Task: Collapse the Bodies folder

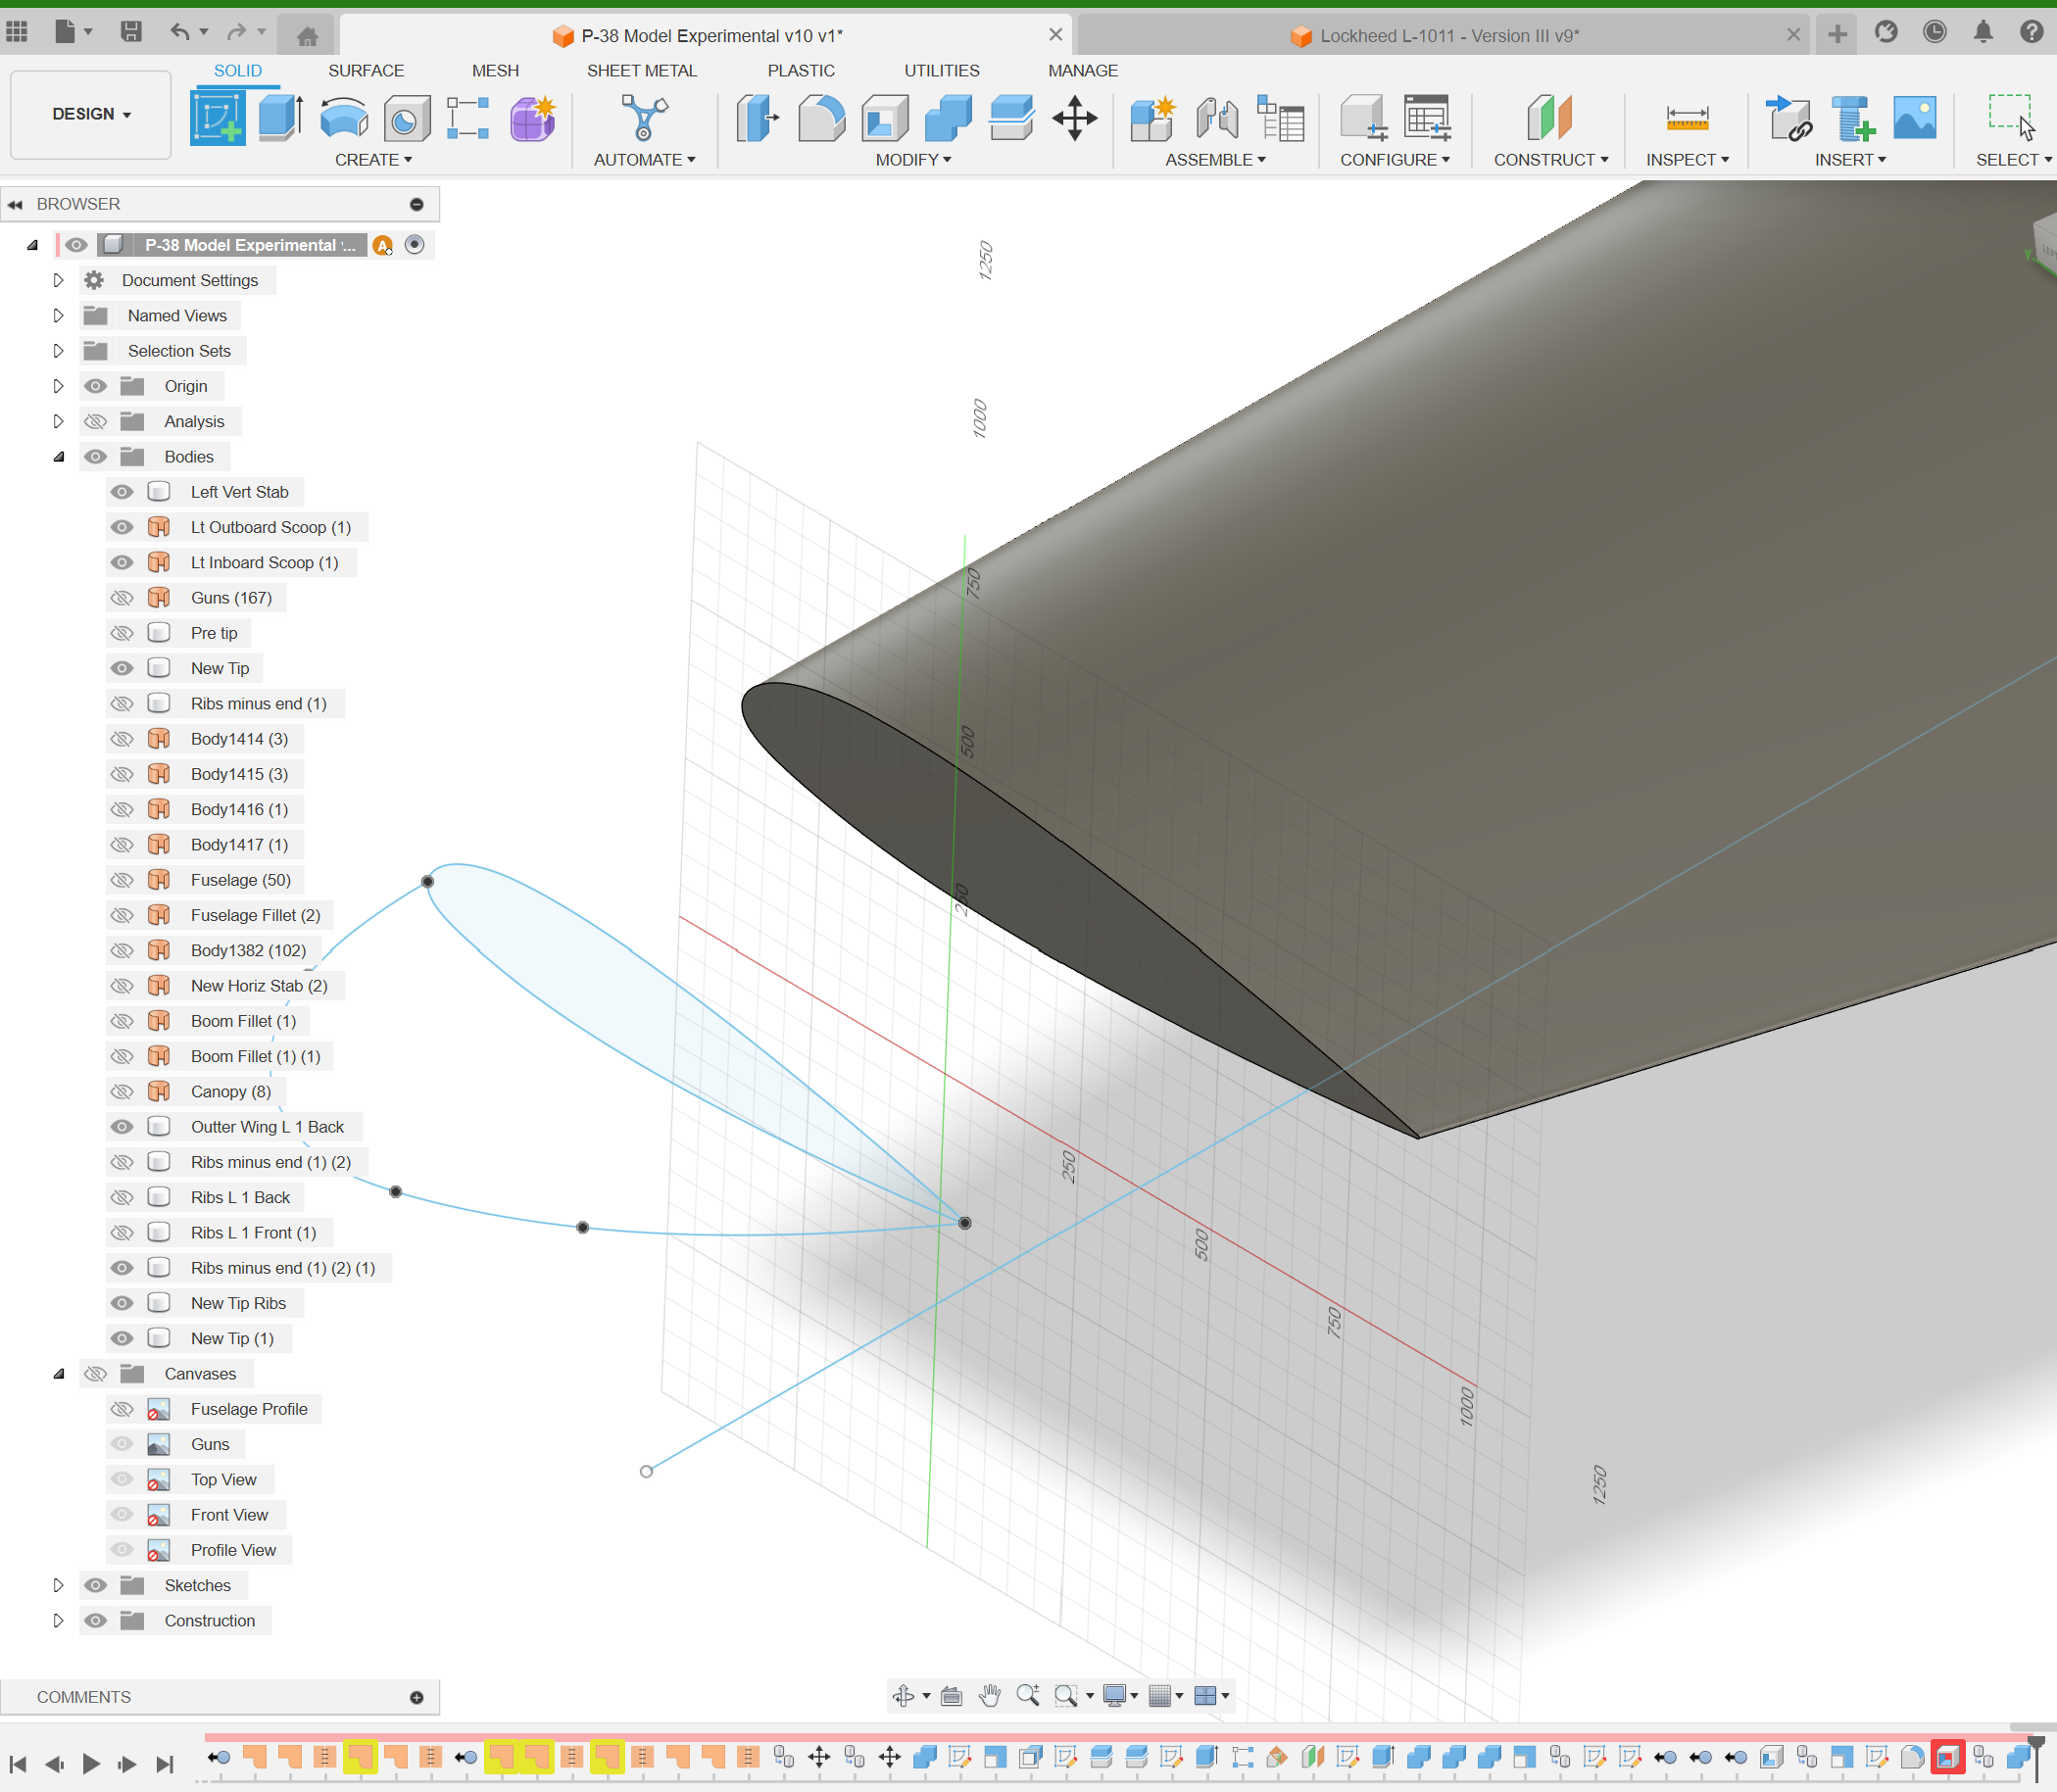Action: pos(58,457)
